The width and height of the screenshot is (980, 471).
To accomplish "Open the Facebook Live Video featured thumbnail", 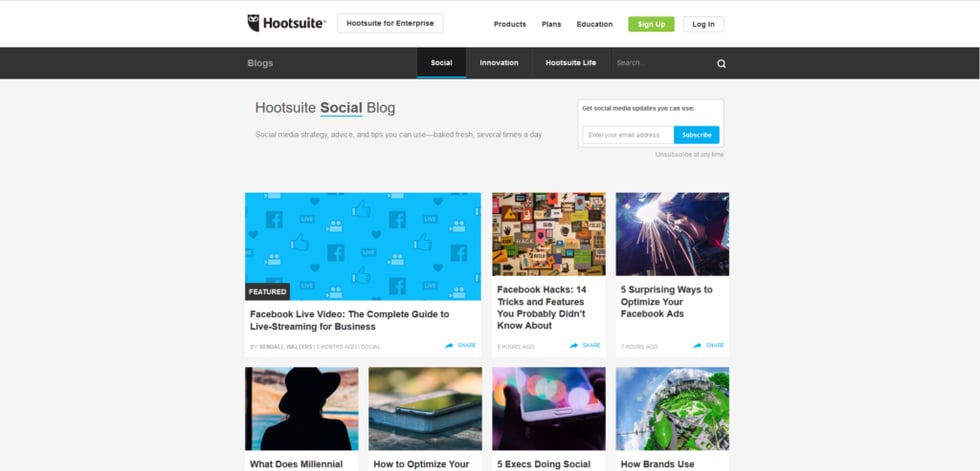I will point(362,246).
